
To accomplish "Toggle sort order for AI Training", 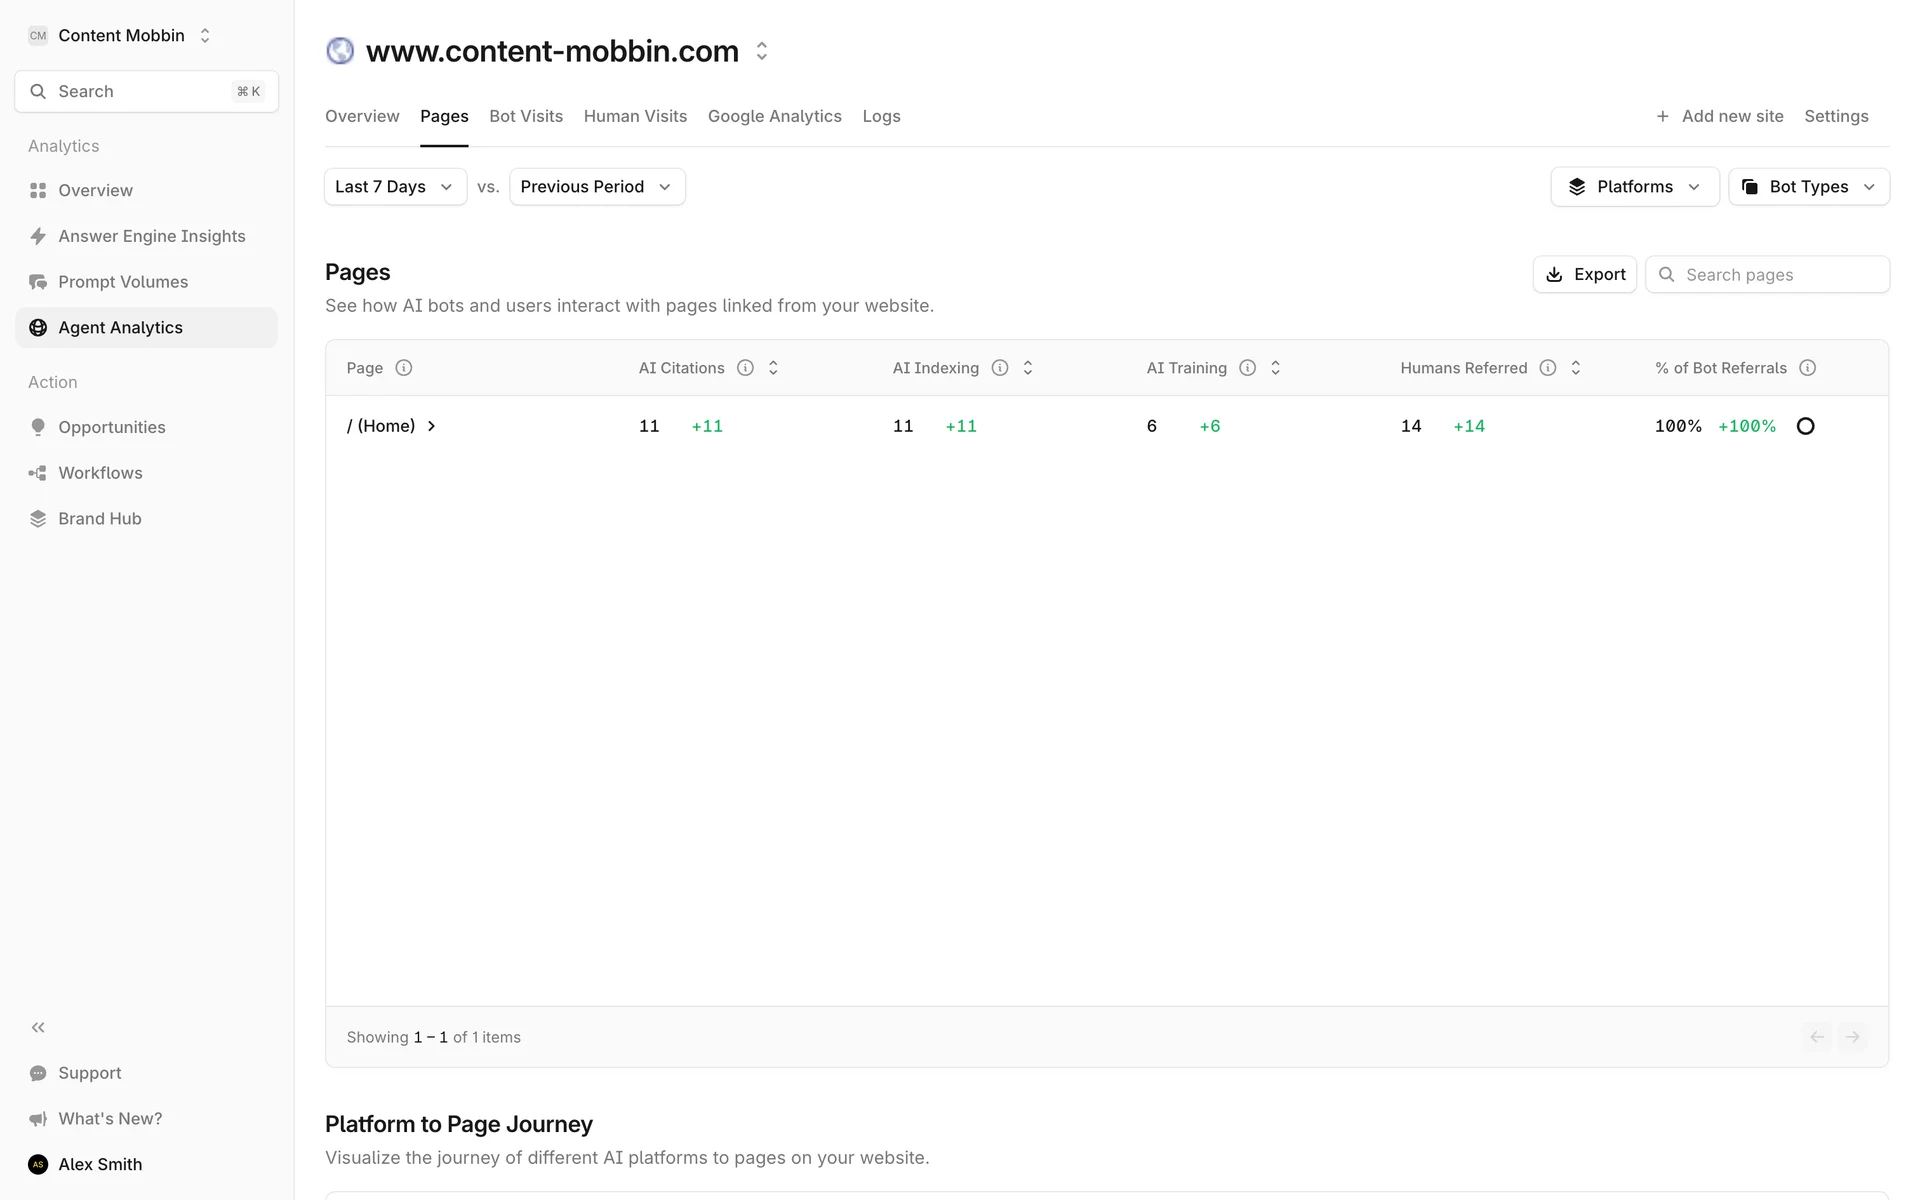I will 1275,368.
